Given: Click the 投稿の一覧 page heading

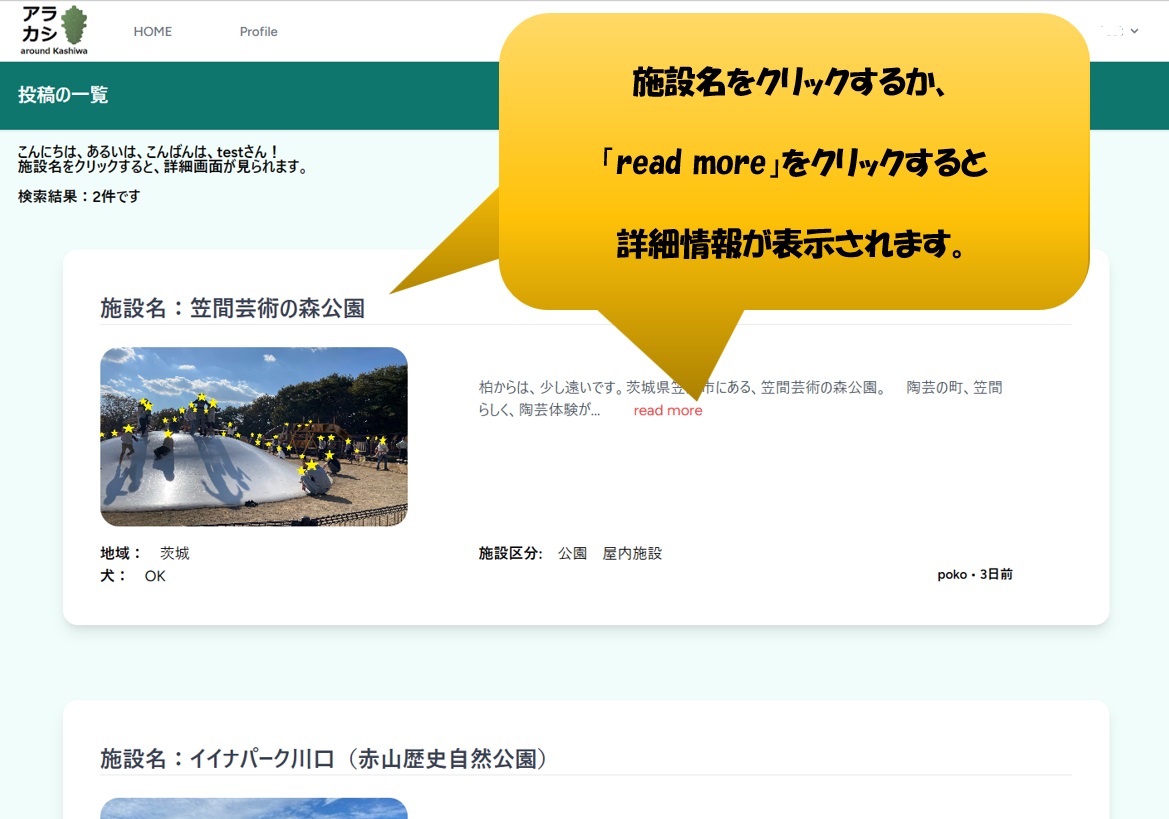Looking at the screenshot, I should pyautogui.click(x=63, y=96).
